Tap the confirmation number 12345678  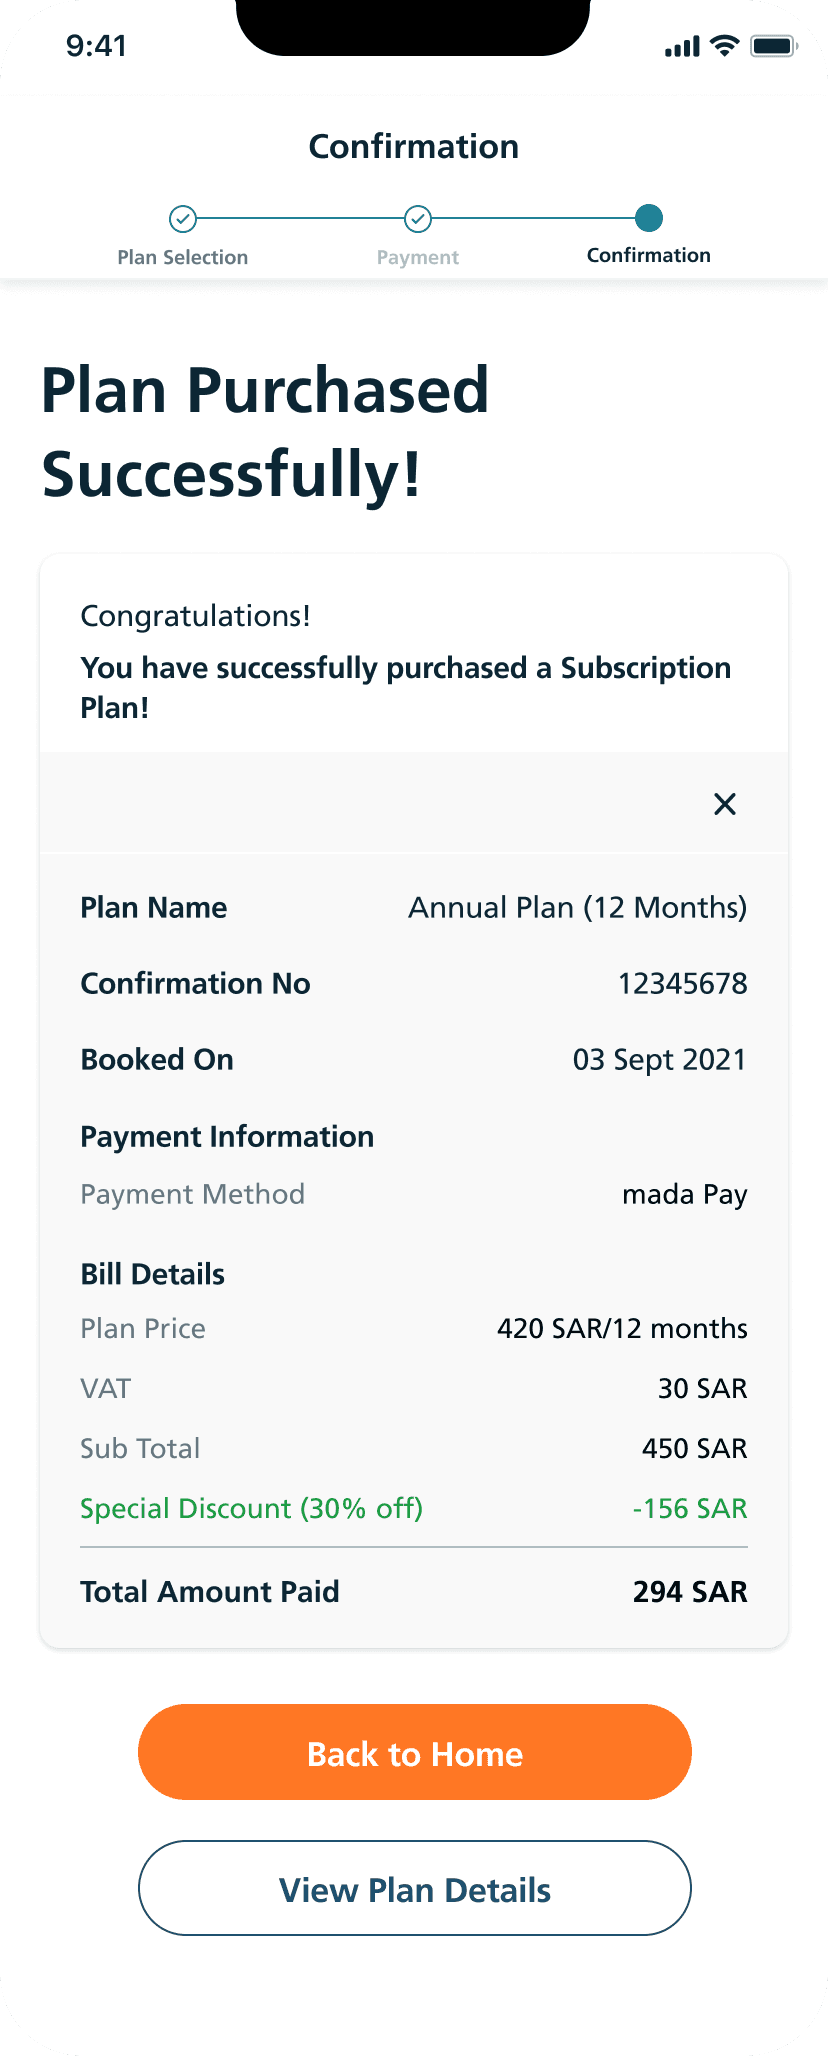point(682,984)
